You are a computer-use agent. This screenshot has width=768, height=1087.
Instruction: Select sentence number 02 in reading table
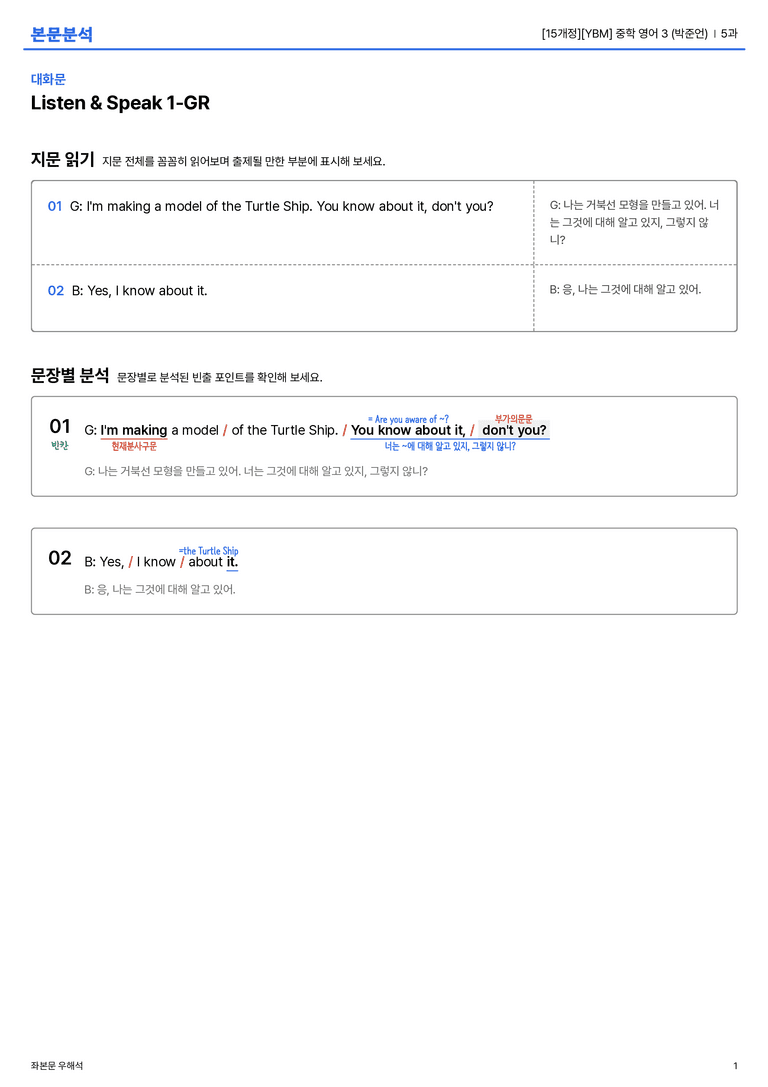point(55,290)
